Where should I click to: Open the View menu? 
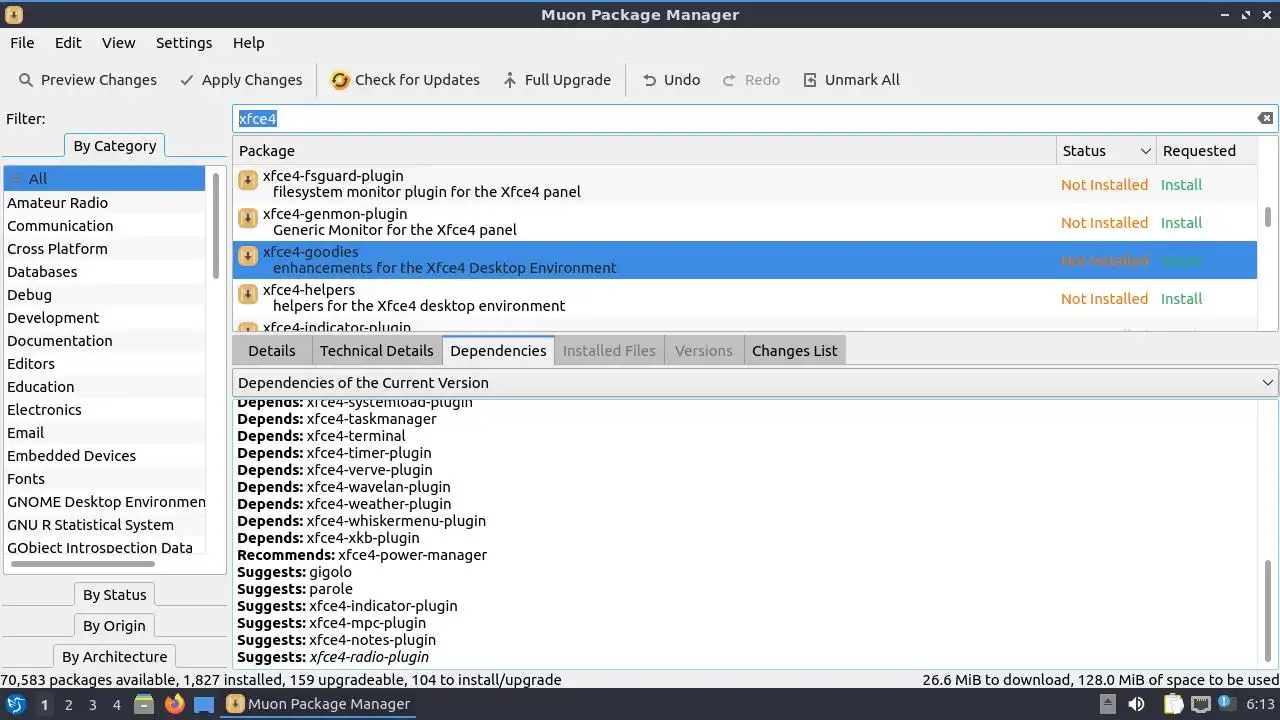(118, 43)
